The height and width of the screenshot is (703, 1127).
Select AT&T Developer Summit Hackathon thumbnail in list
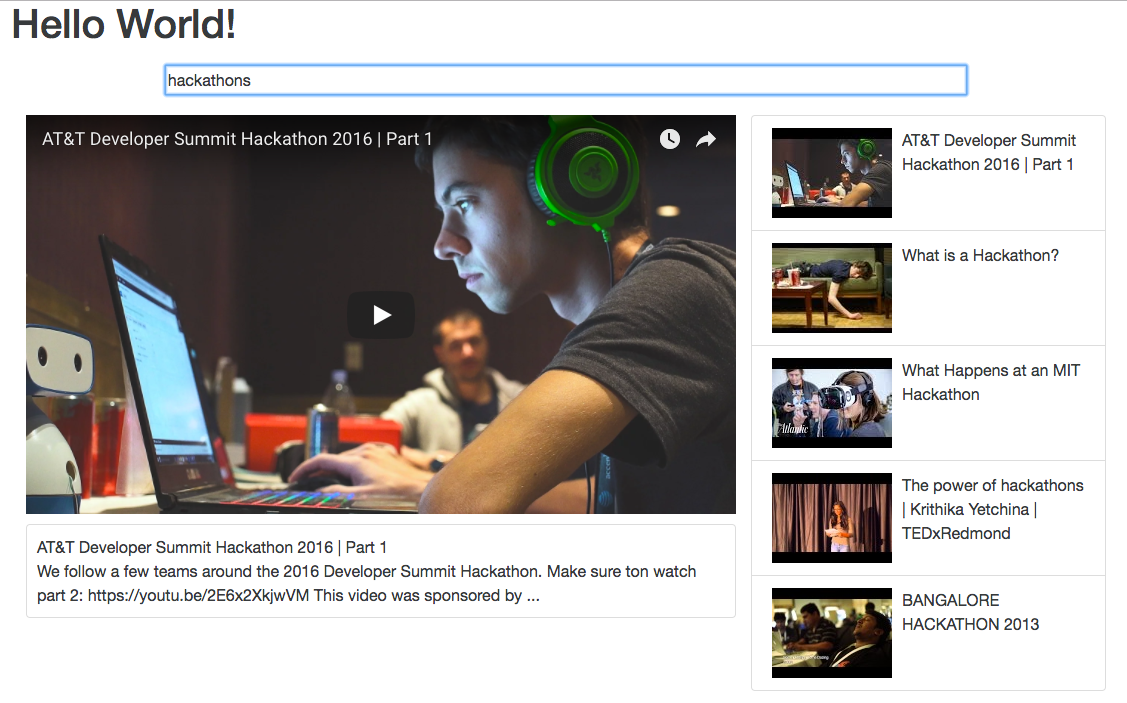tap(832, 173)
